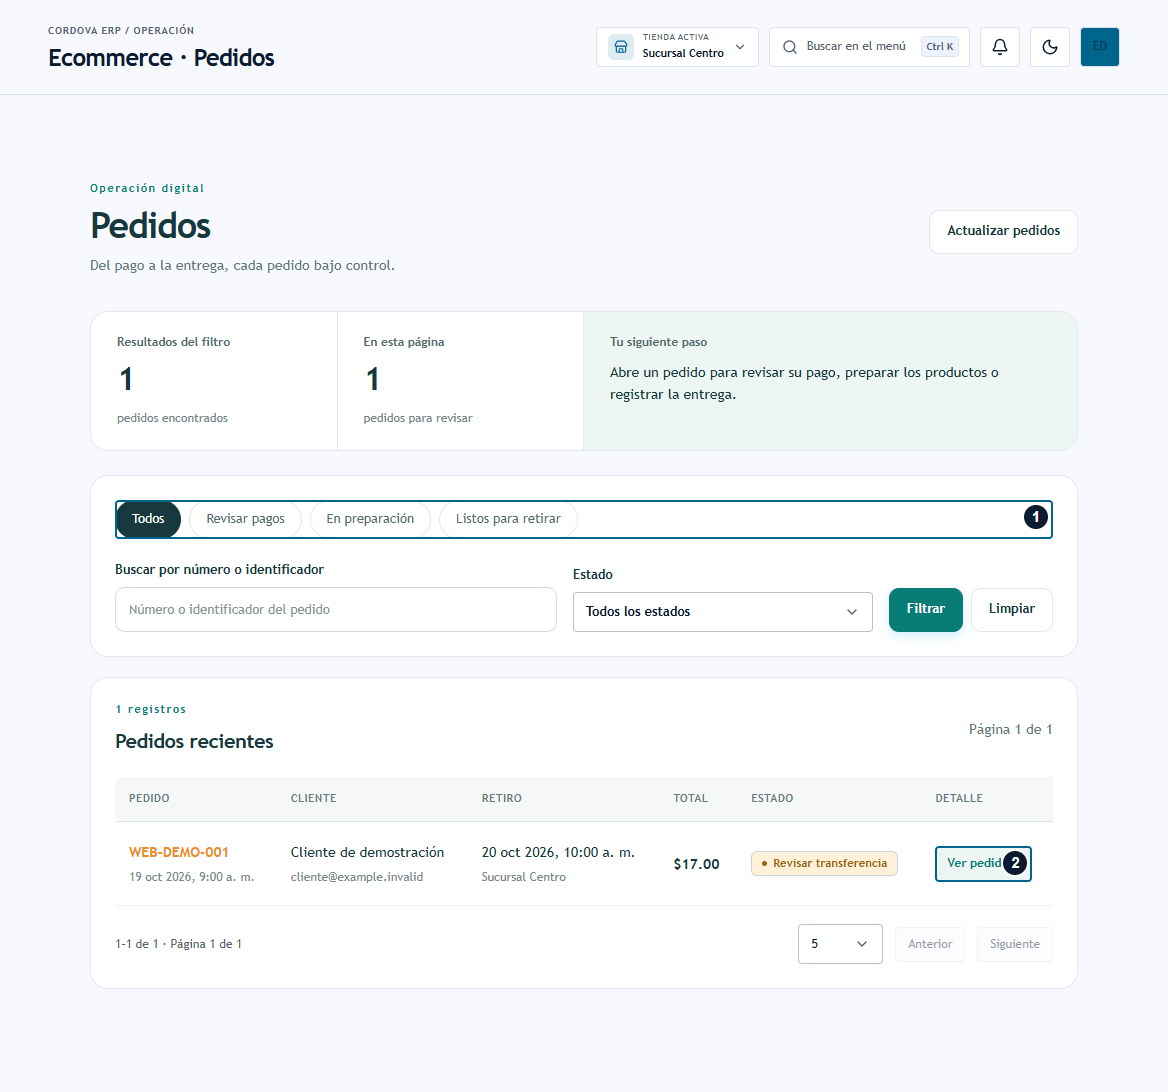Click the TOTAL column header
This screenshot has width=1168, height=1092.
tap(691, 799)
